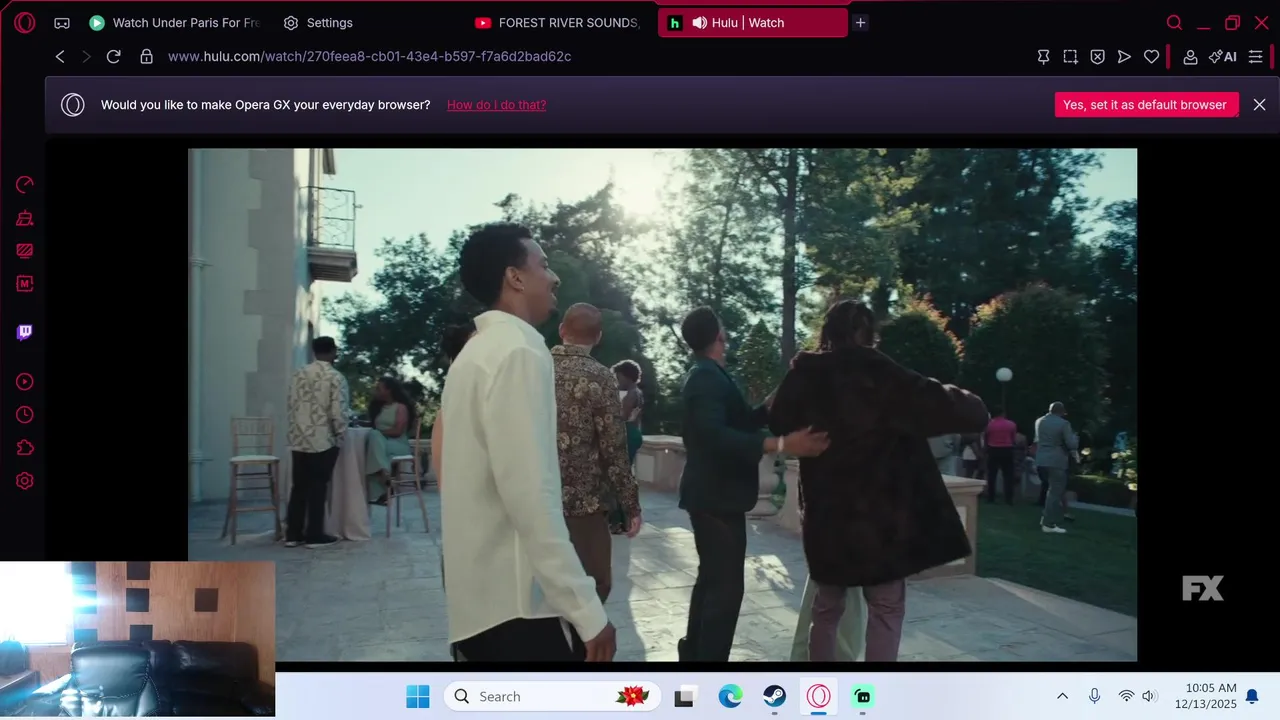Open the 10:05 AM clock calendar

1205,696
